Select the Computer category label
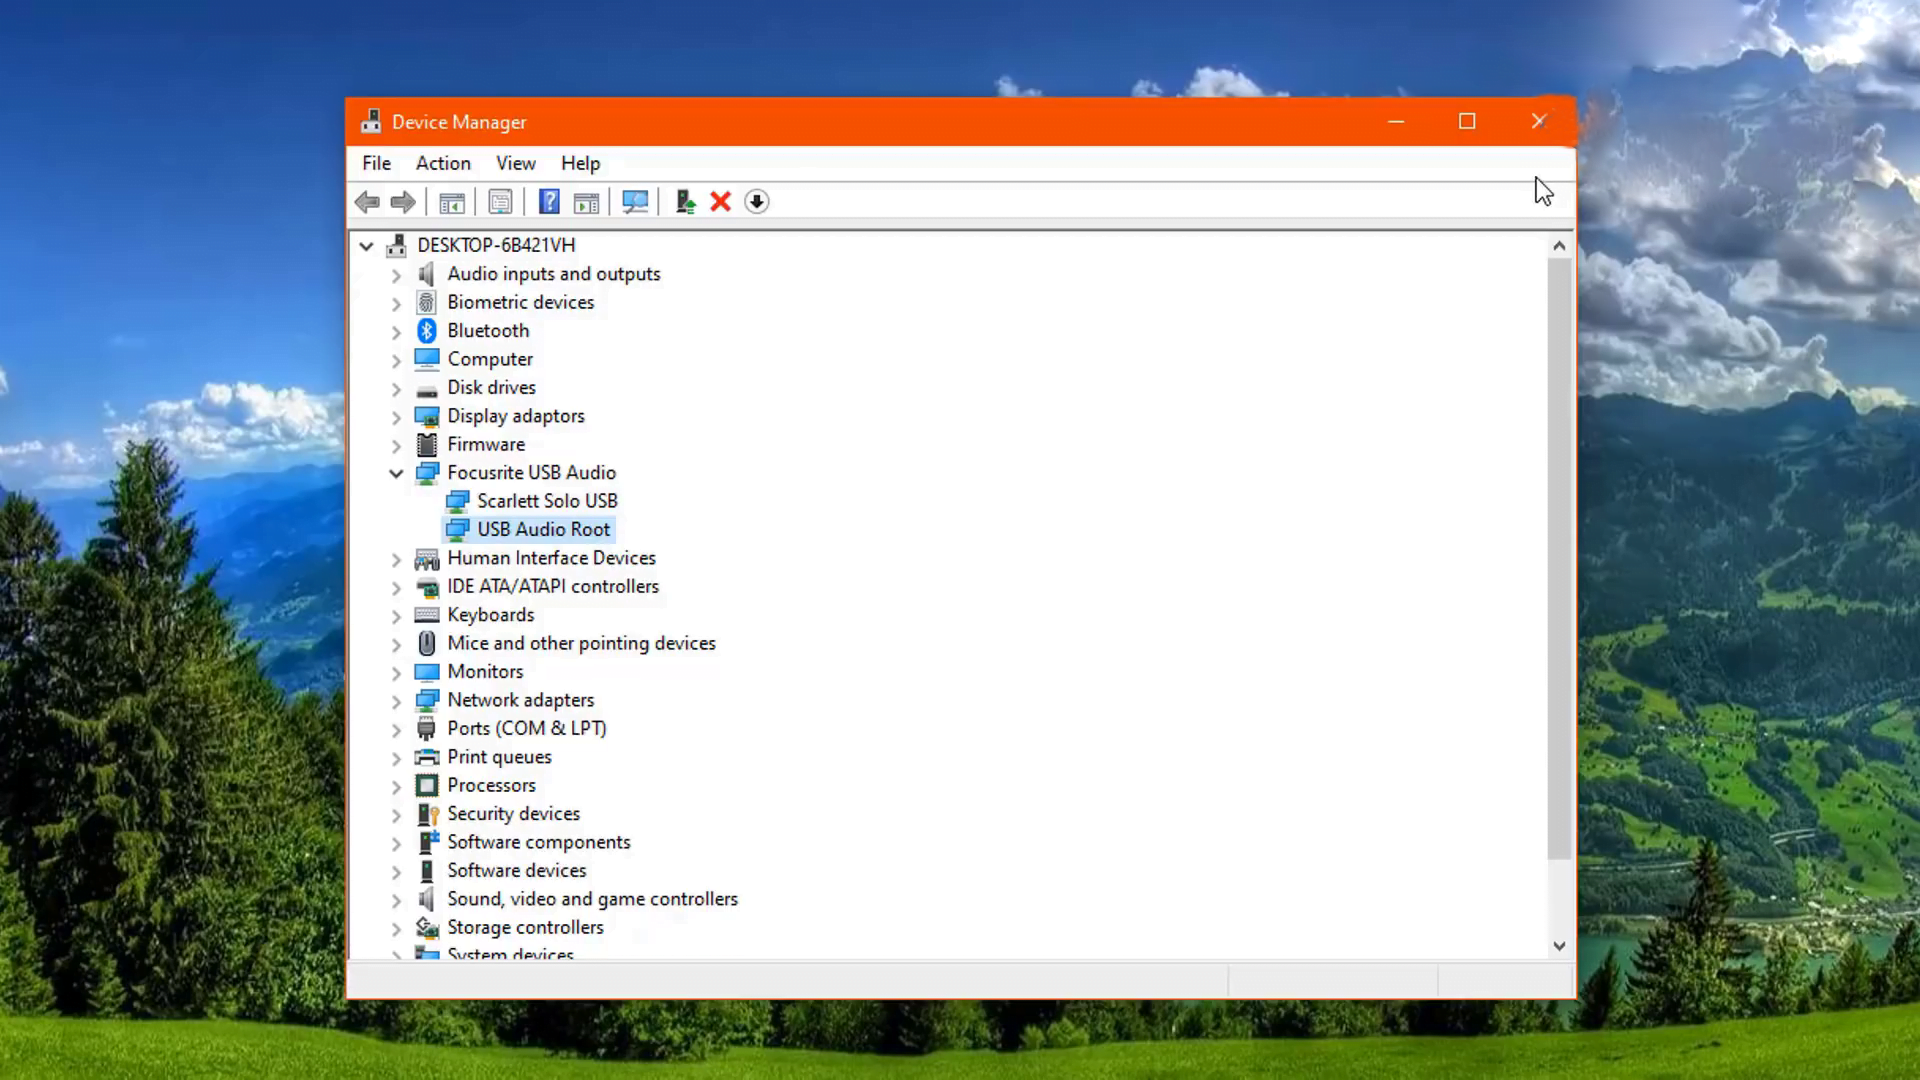Image resolution: width=1920 pixels, height=1080 pixels. [490, 359]
